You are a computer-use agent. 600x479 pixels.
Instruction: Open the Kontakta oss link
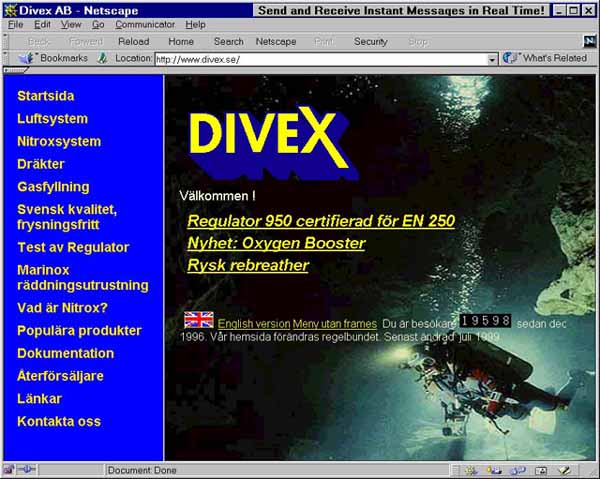[59, 422]
